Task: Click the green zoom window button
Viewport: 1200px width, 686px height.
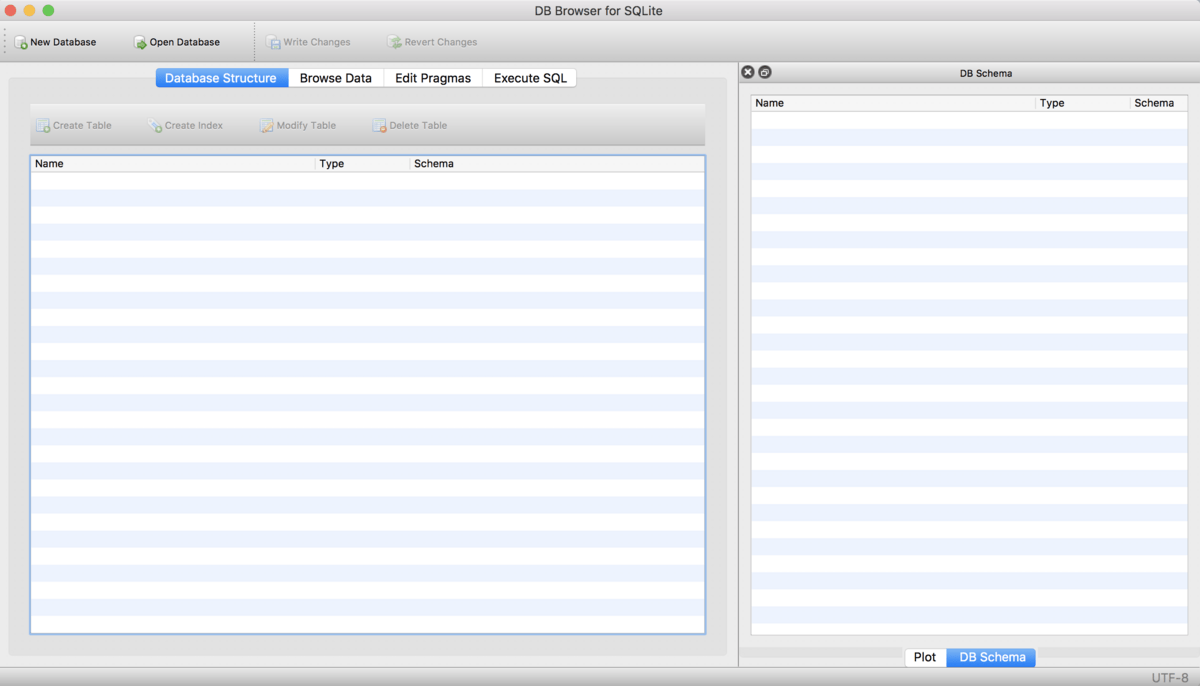Action: tap(48, 10)
